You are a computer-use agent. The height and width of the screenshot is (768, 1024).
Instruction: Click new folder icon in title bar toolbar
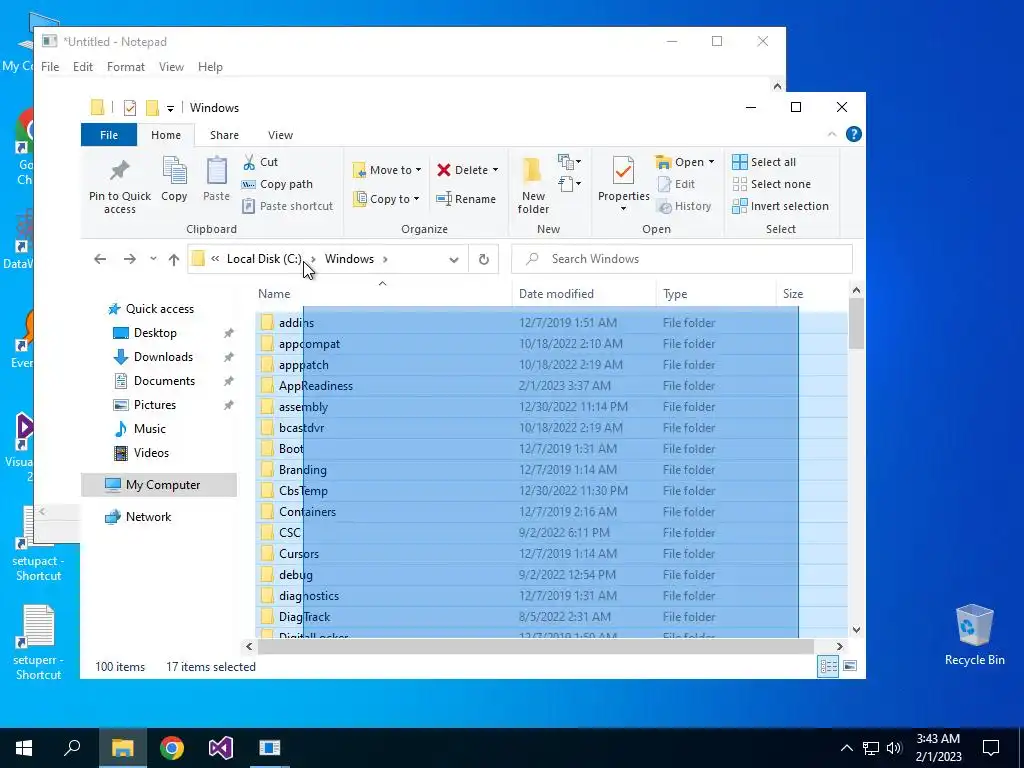click(152, 108)
